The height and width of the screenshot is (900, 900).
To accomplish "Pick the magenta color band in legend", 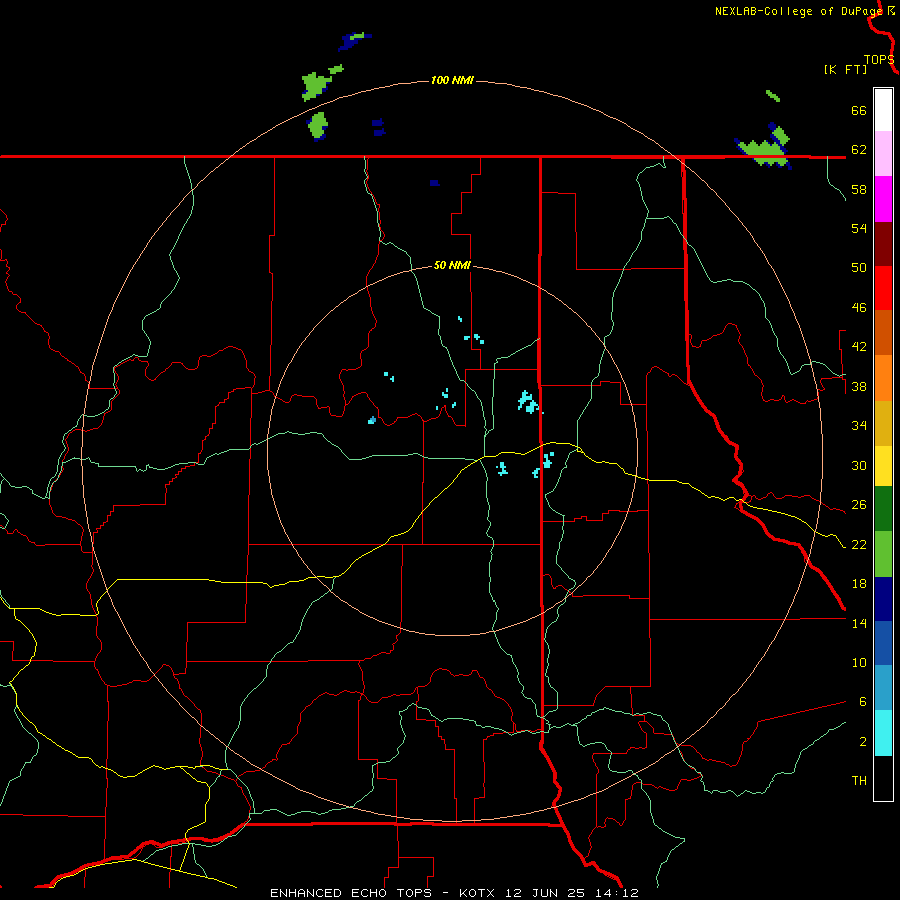I will click(x=883, y=199).
